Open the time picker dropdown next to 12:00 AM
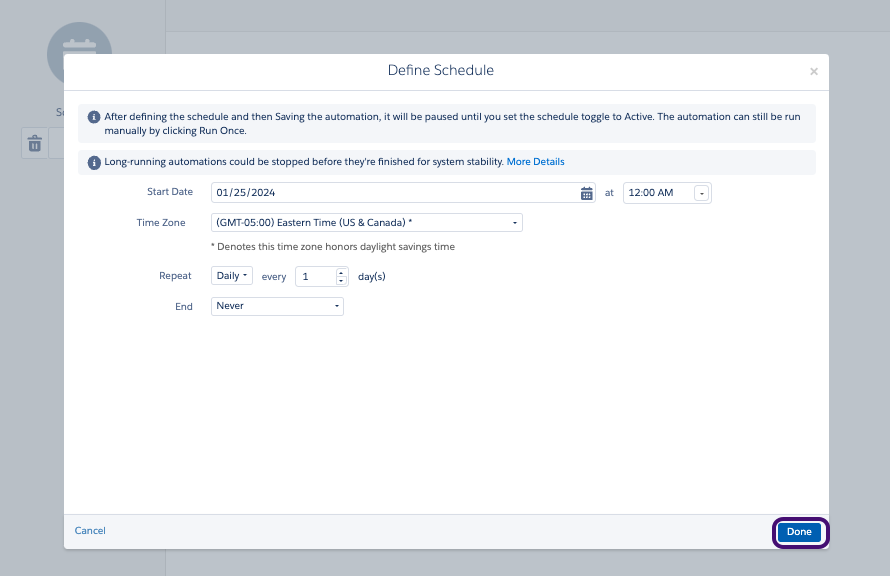This screenshot has width=890, height=576. 702,192
